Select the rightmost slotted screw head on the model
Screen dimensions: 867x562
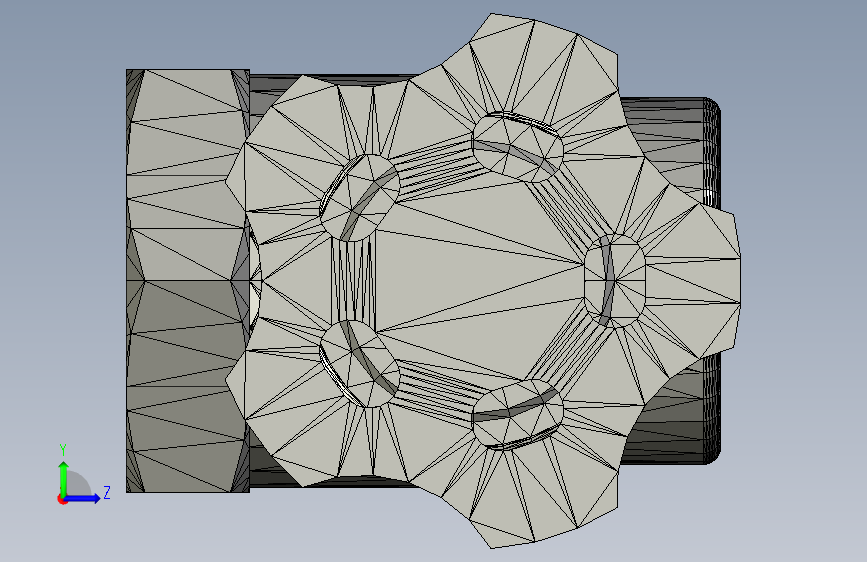coord(615,280)
